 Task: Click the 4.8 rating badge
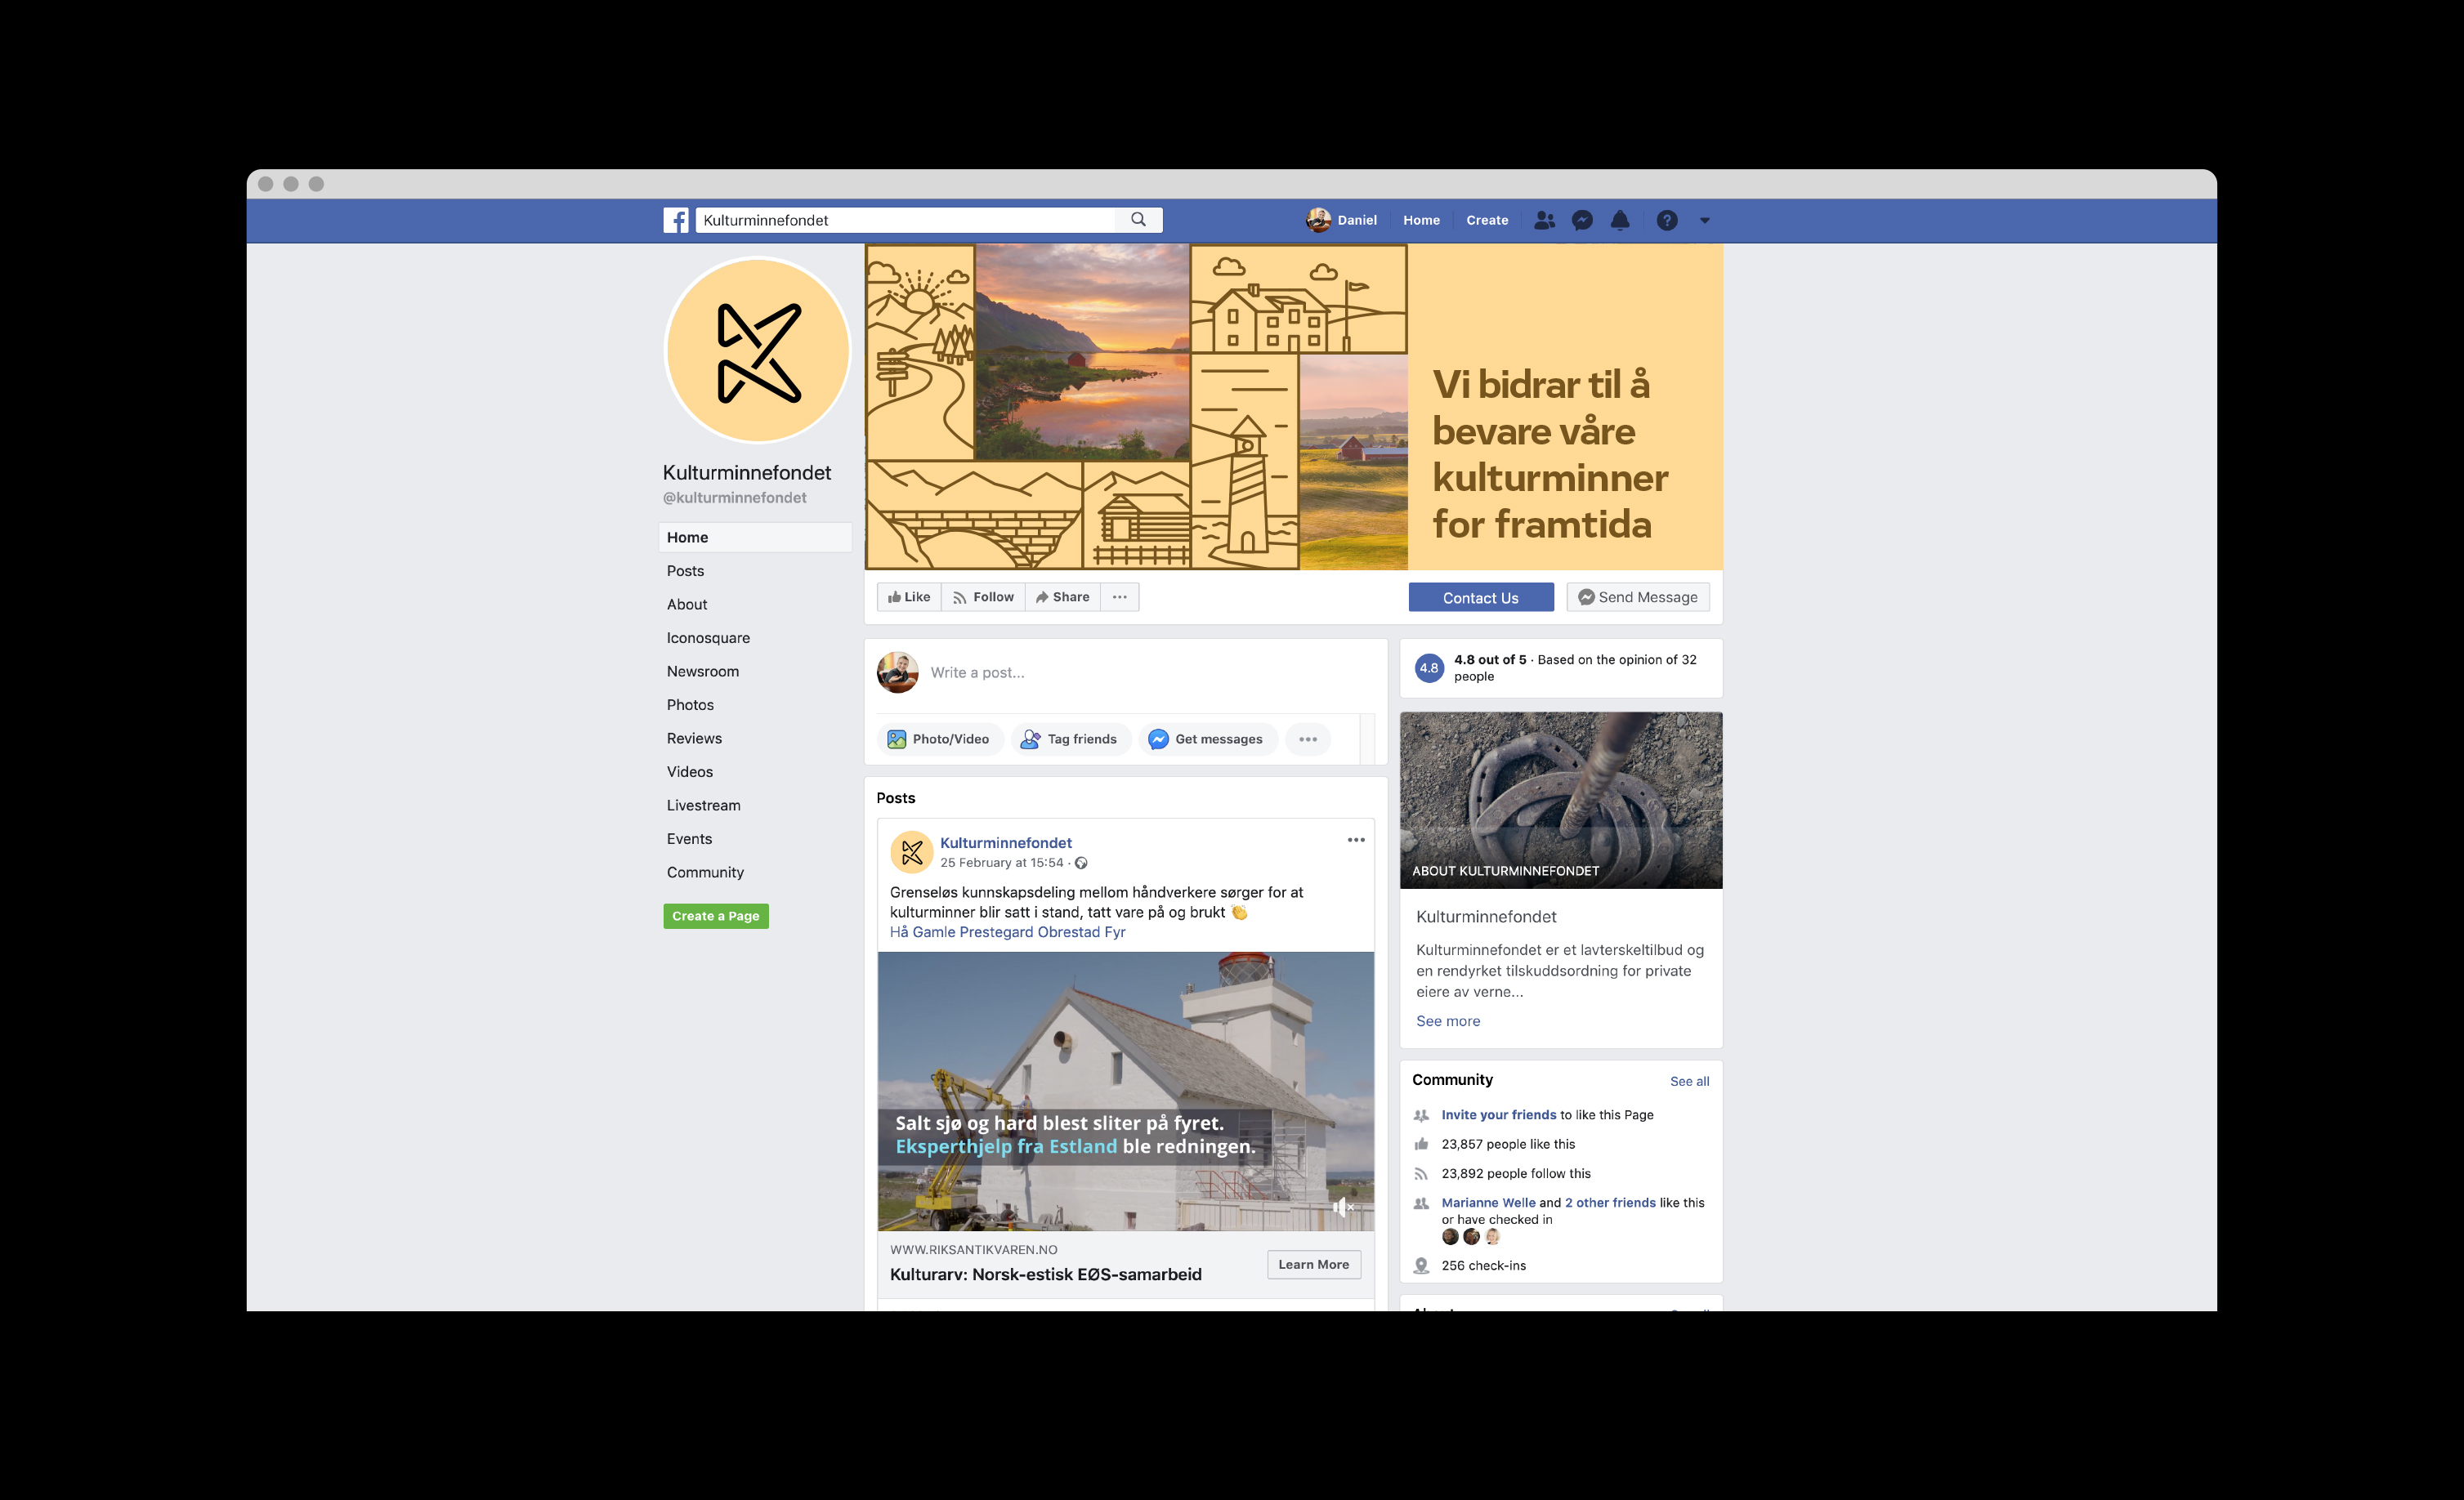(x=1429, y=668)
